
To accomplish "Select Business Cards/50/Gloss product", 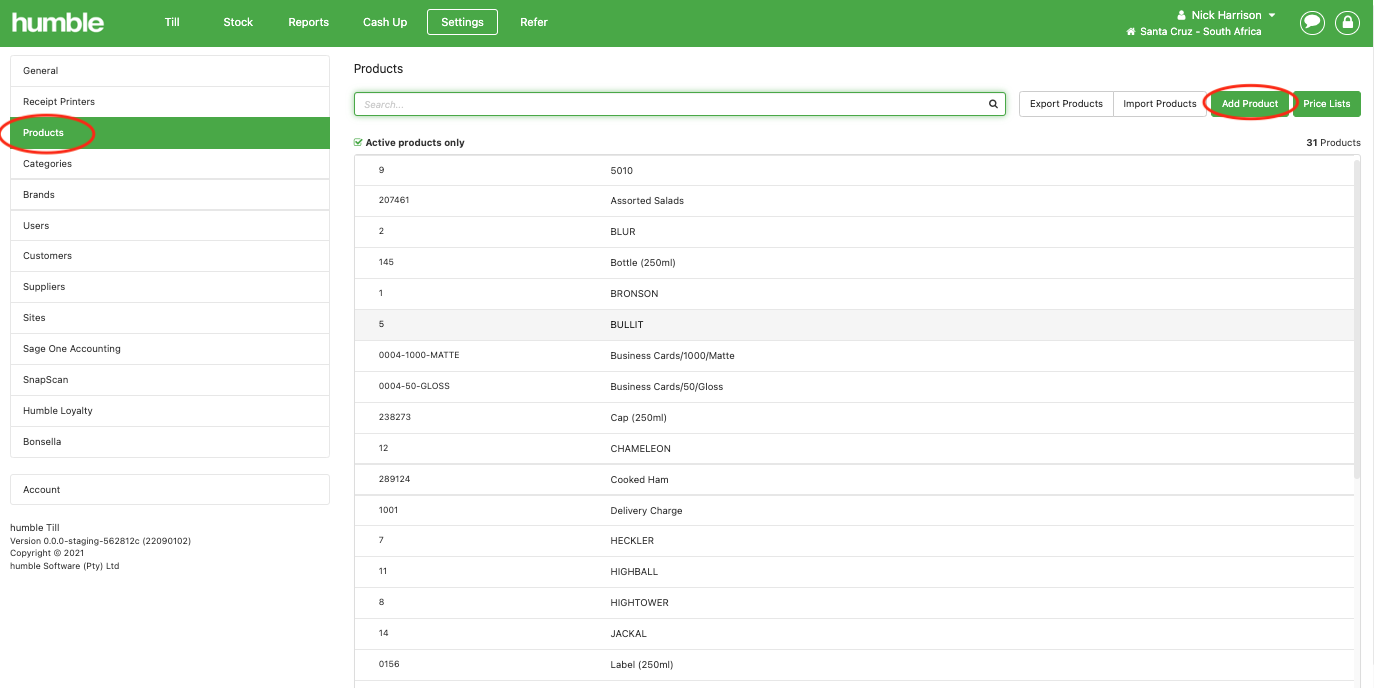I will pyautogui.click(x=854, y=387).
